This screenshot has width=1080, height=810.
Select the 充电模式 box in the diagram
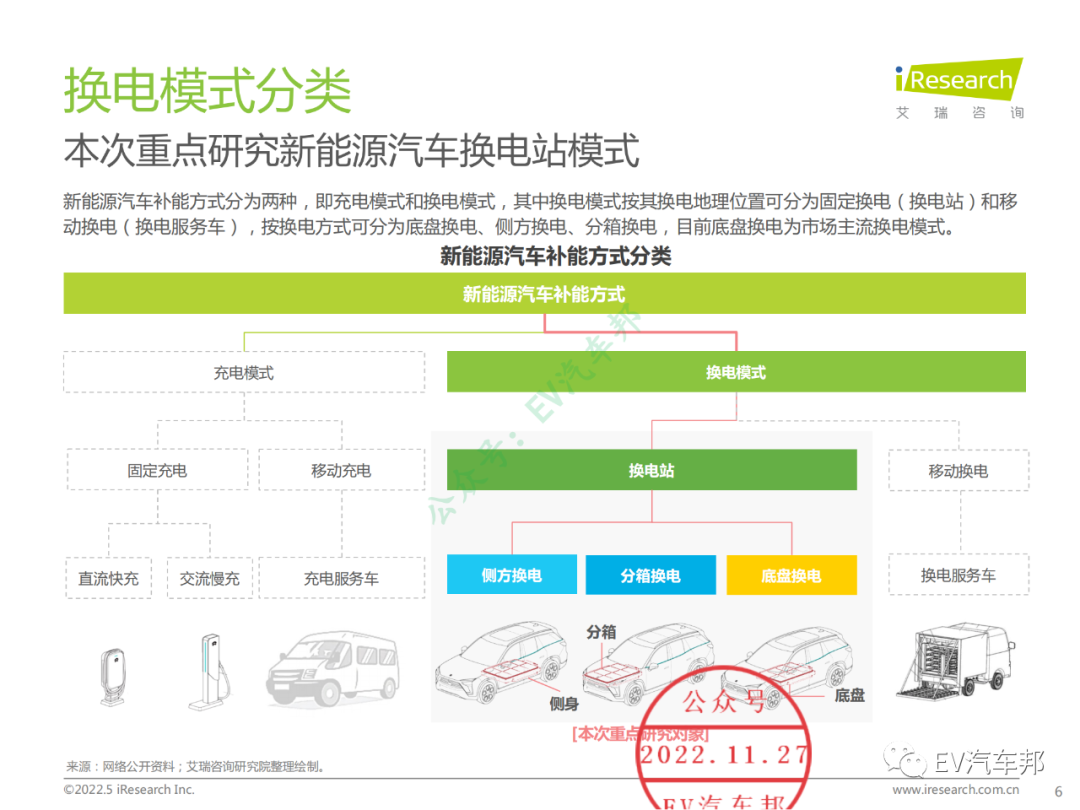click(244, 371)
